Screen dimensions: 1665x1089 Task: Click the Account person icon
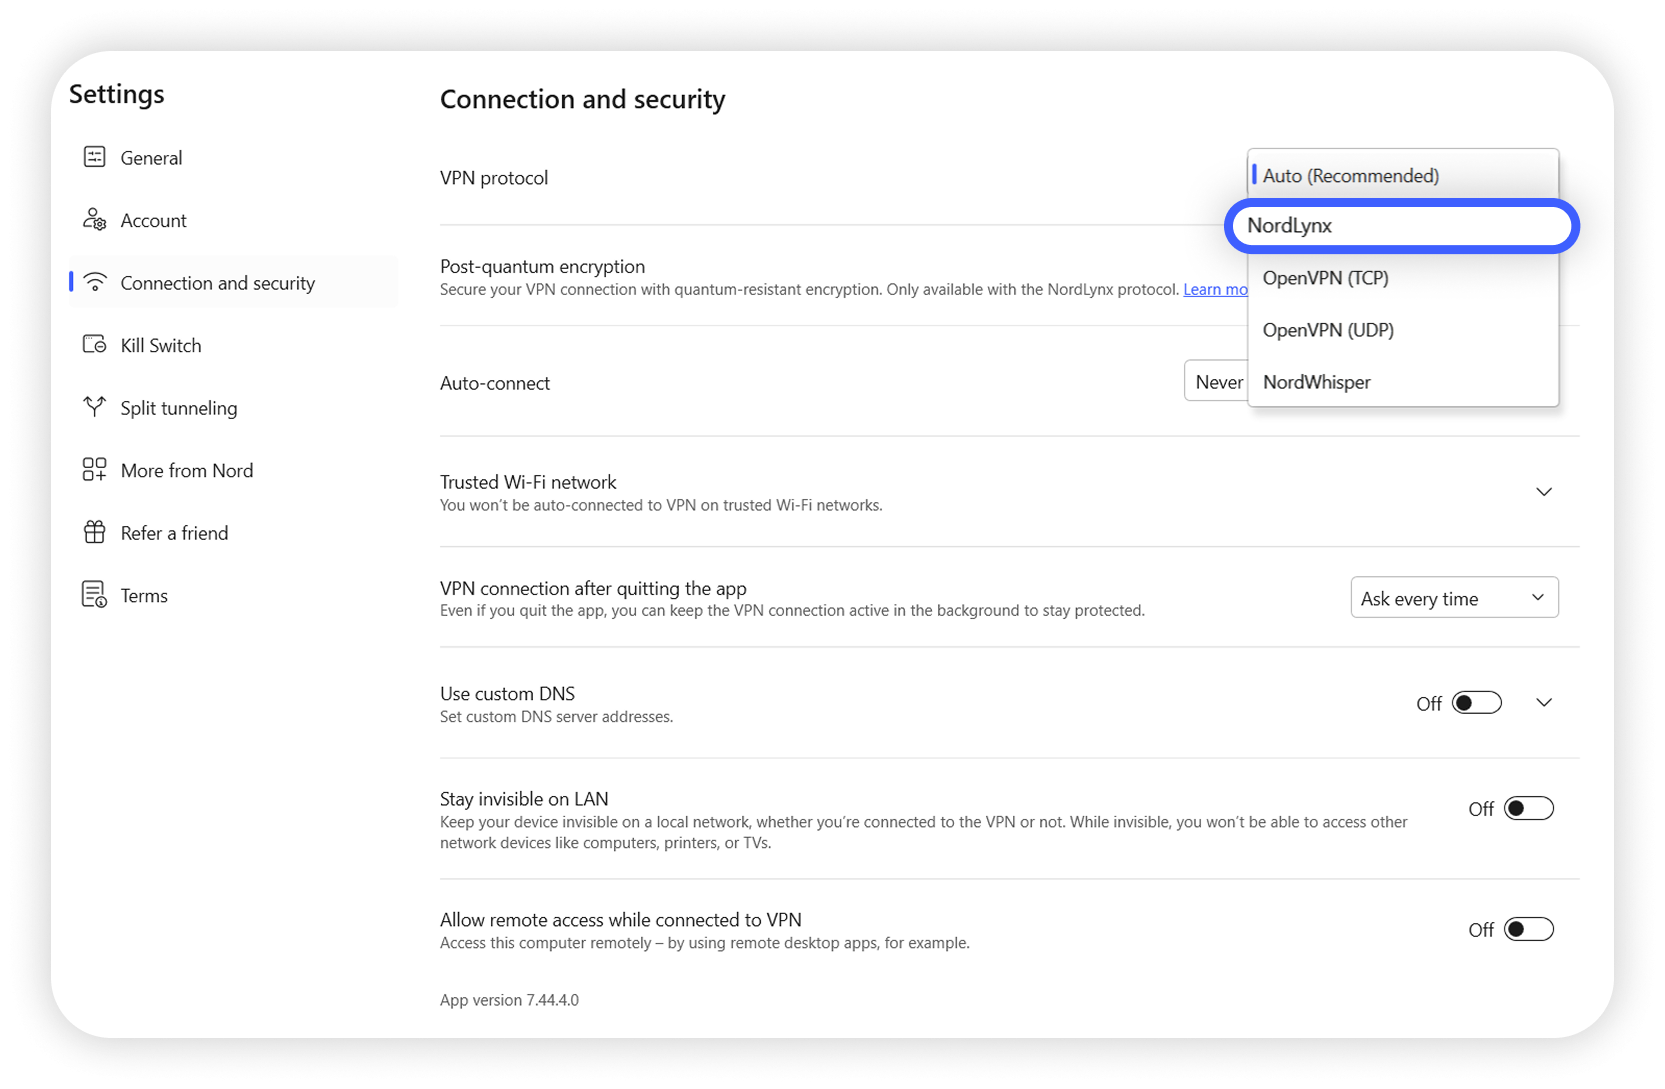(x=94, y=220)
